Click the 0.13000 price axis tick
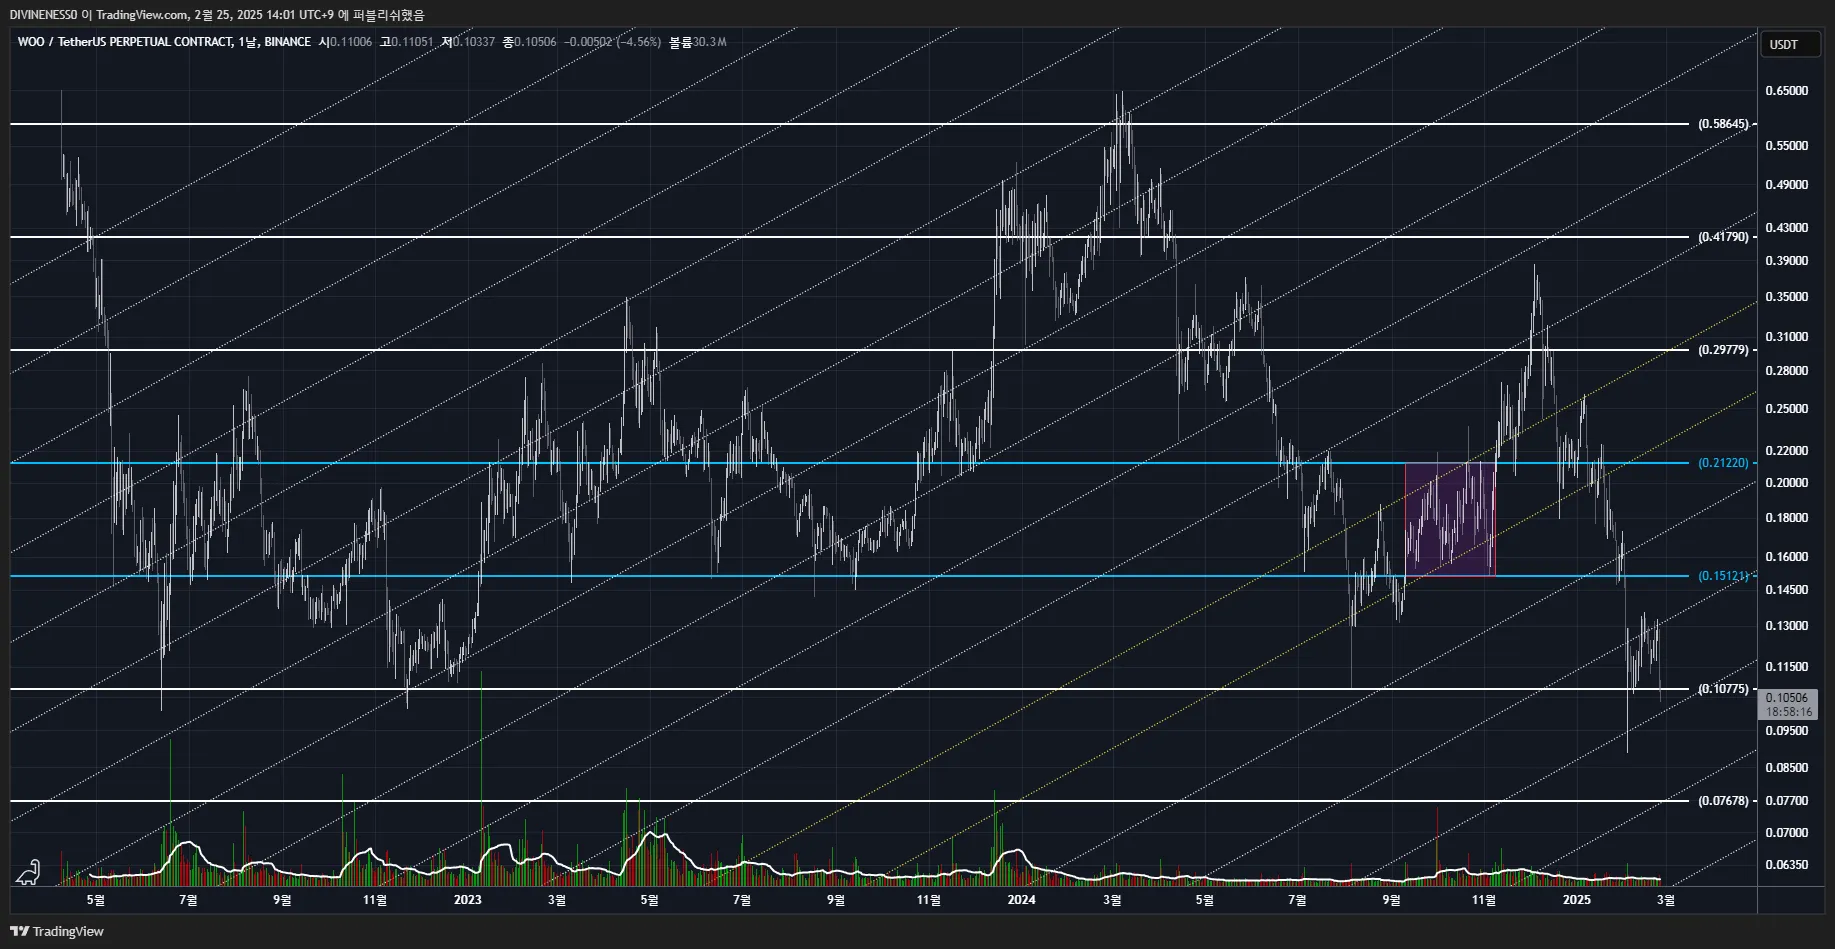This screenshot has width=1835, height=949. [1787, 626]
